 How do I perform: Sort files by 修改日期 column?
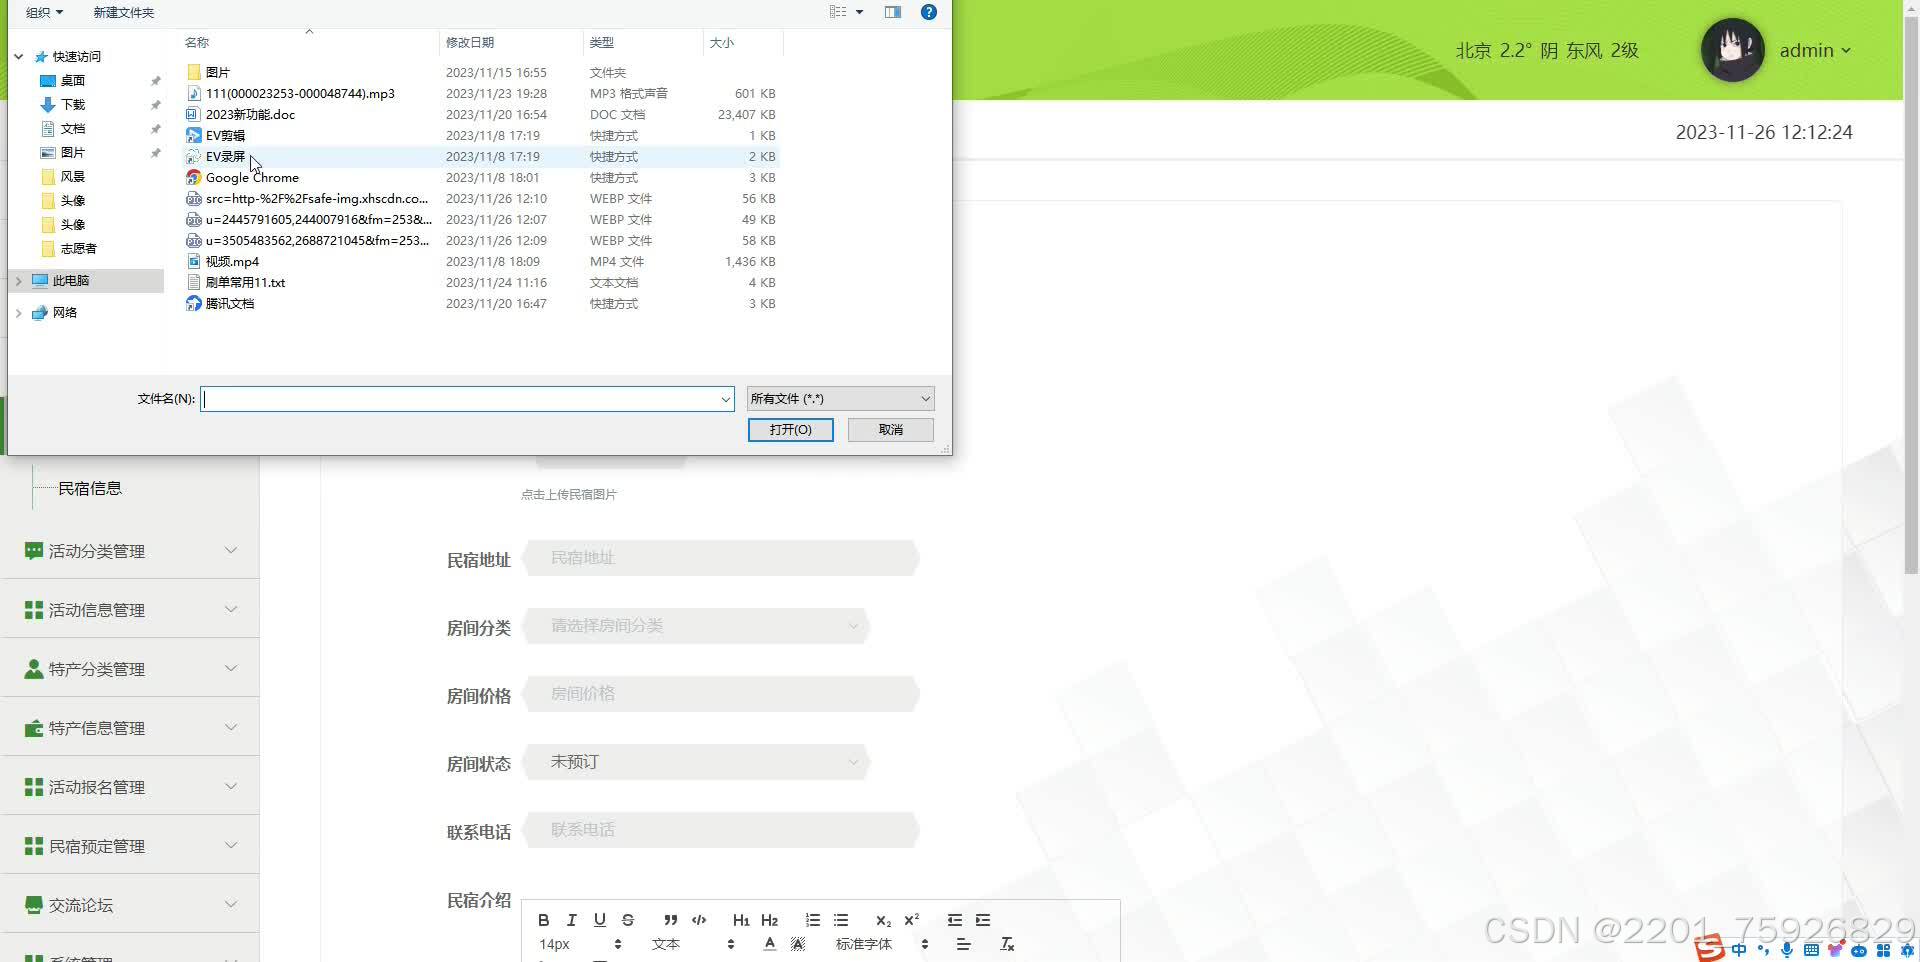[510, 42]
